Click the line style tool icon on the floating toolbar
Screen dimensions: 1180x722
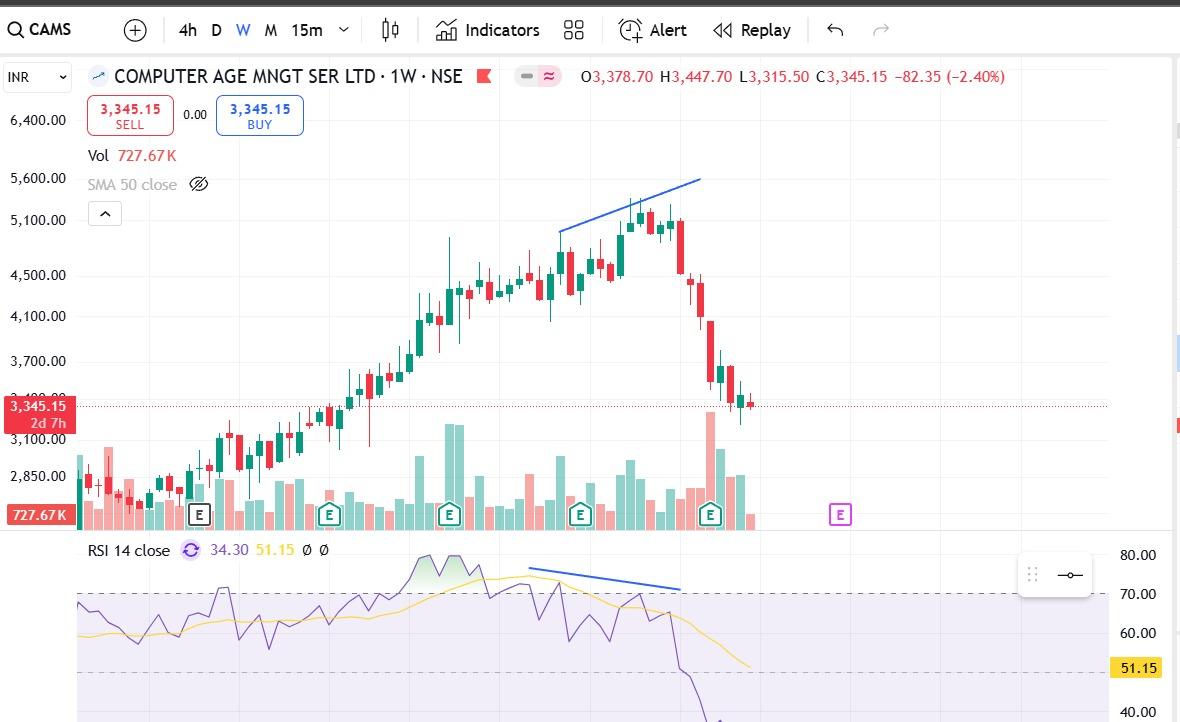tap(1069, 575)
